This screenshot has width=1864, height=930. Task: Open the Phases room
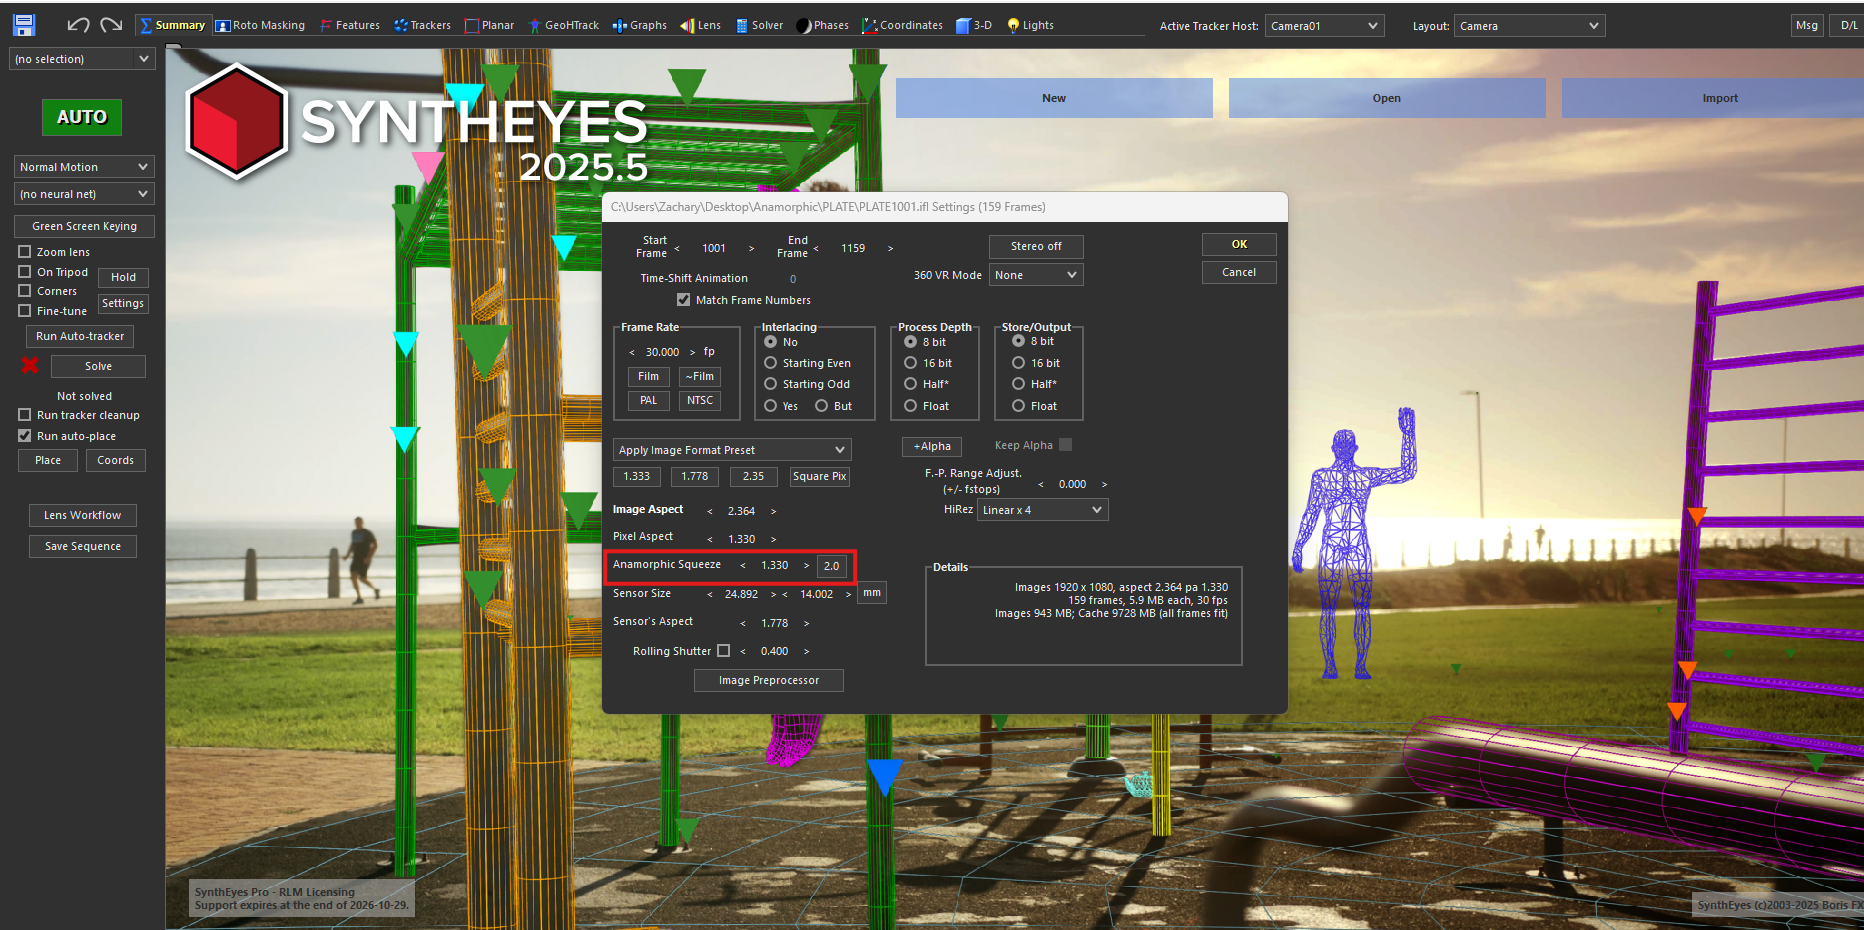822,25
